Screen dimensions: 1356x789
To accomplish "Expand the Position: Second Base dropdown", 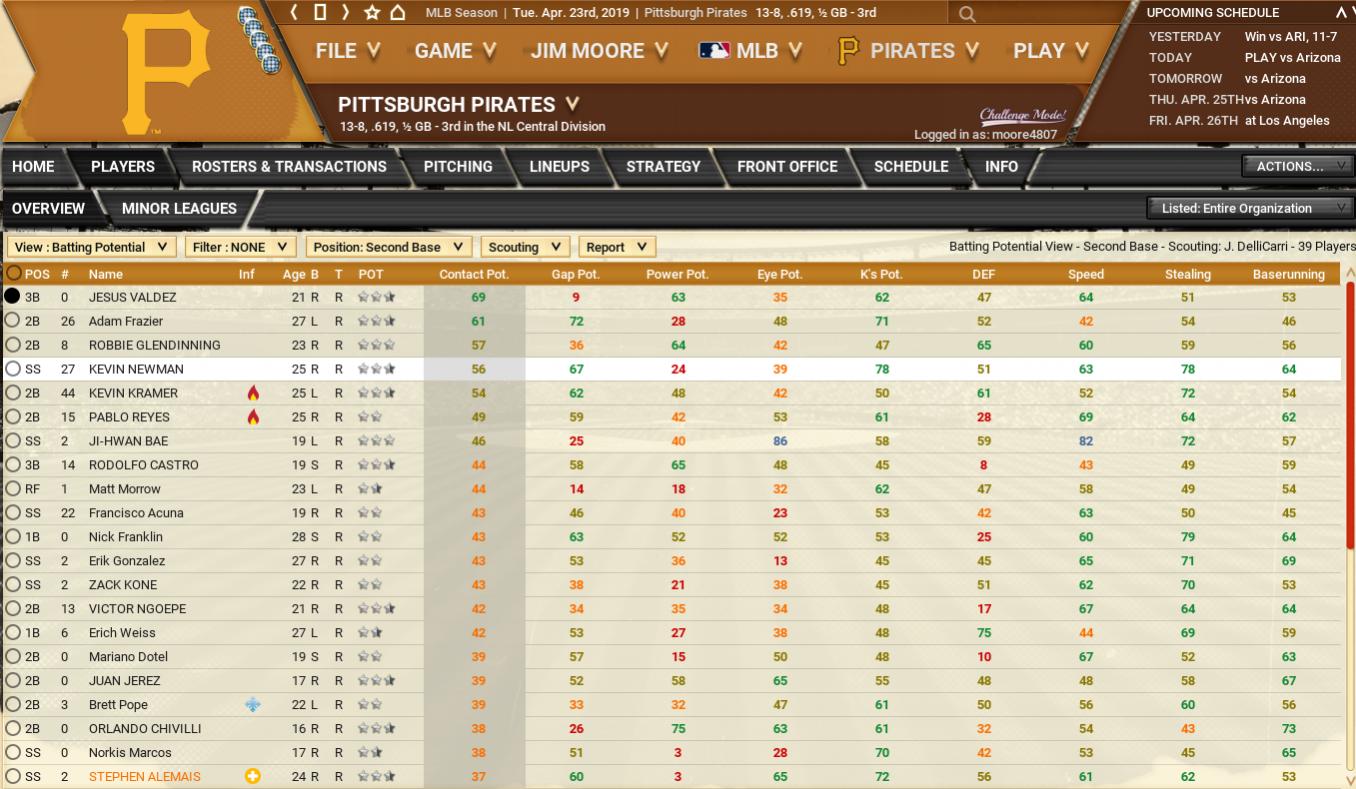I will [x=388, y=247].
